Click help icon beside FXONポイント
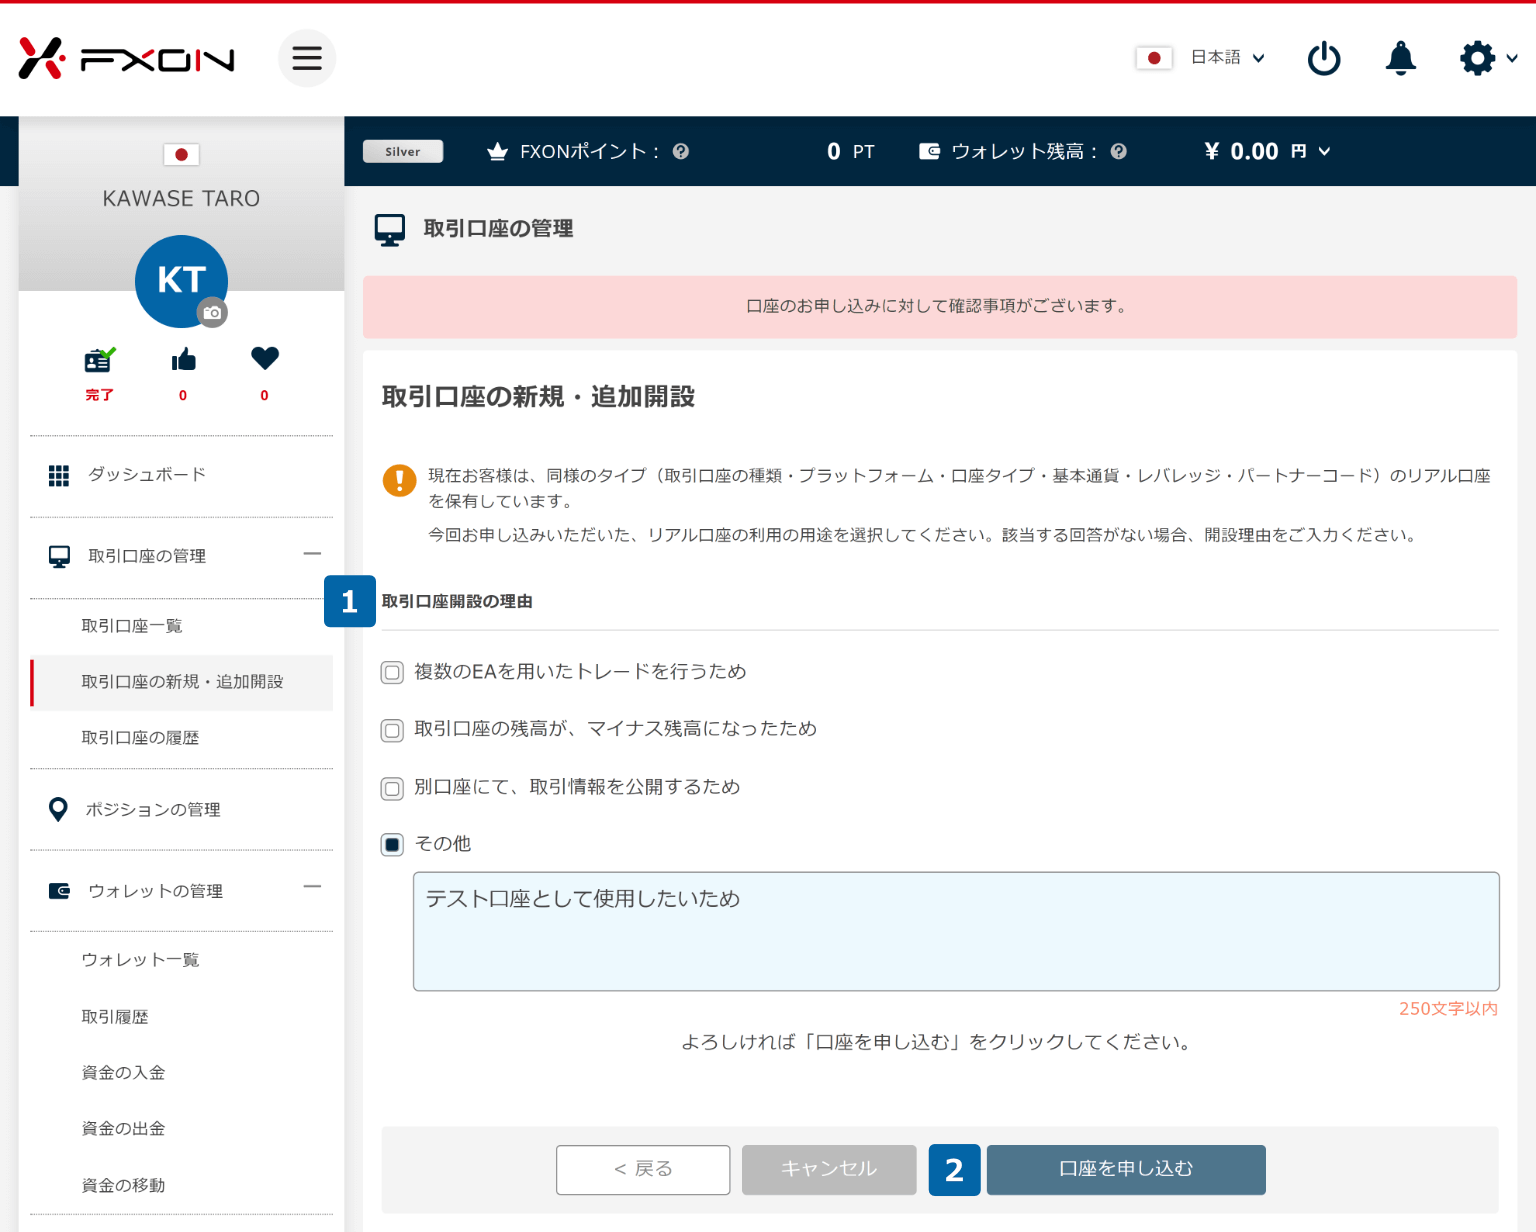The height and width of the screenshot is (1232, 1536). click(681, 151)
